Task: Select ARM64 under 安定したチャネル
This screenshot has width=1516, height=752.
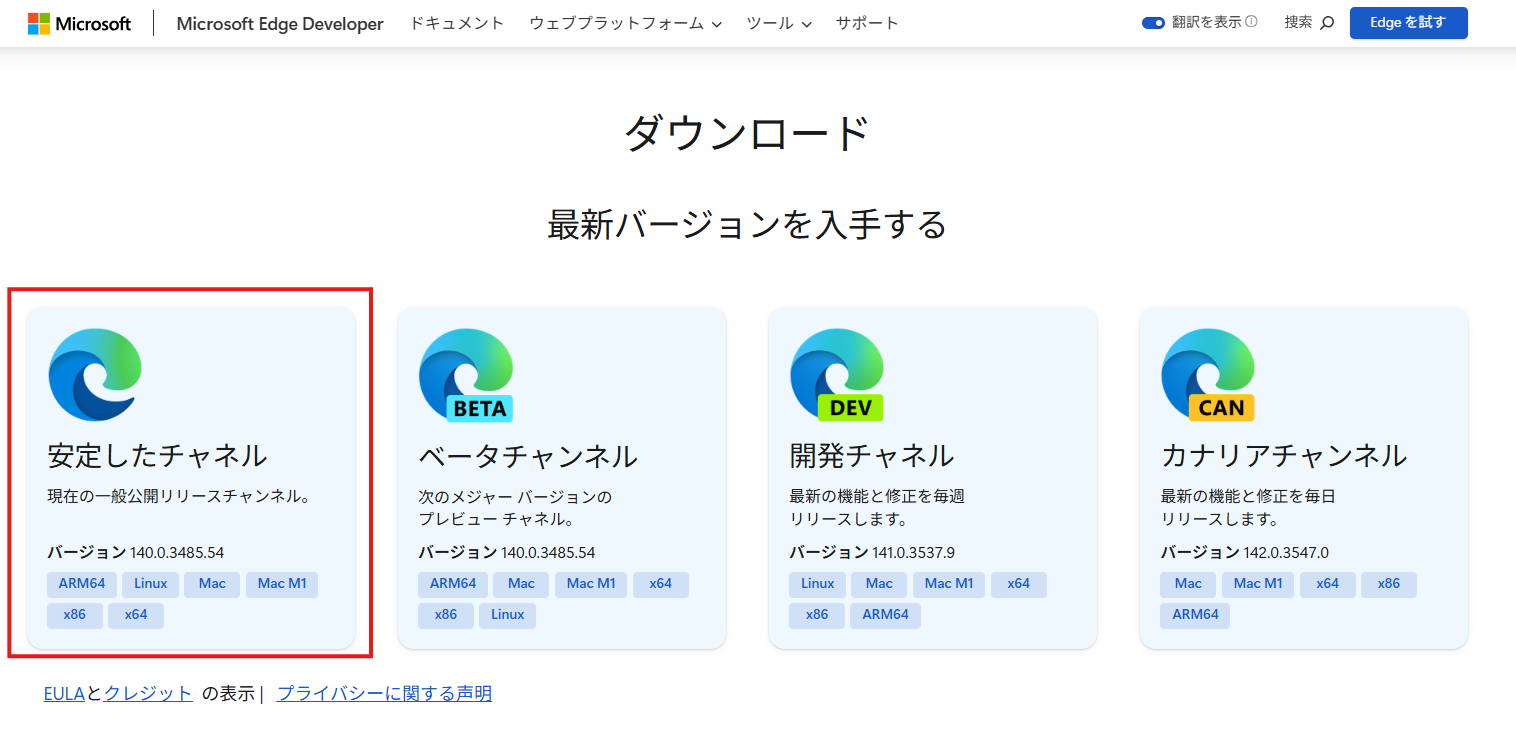Action: 82,584
